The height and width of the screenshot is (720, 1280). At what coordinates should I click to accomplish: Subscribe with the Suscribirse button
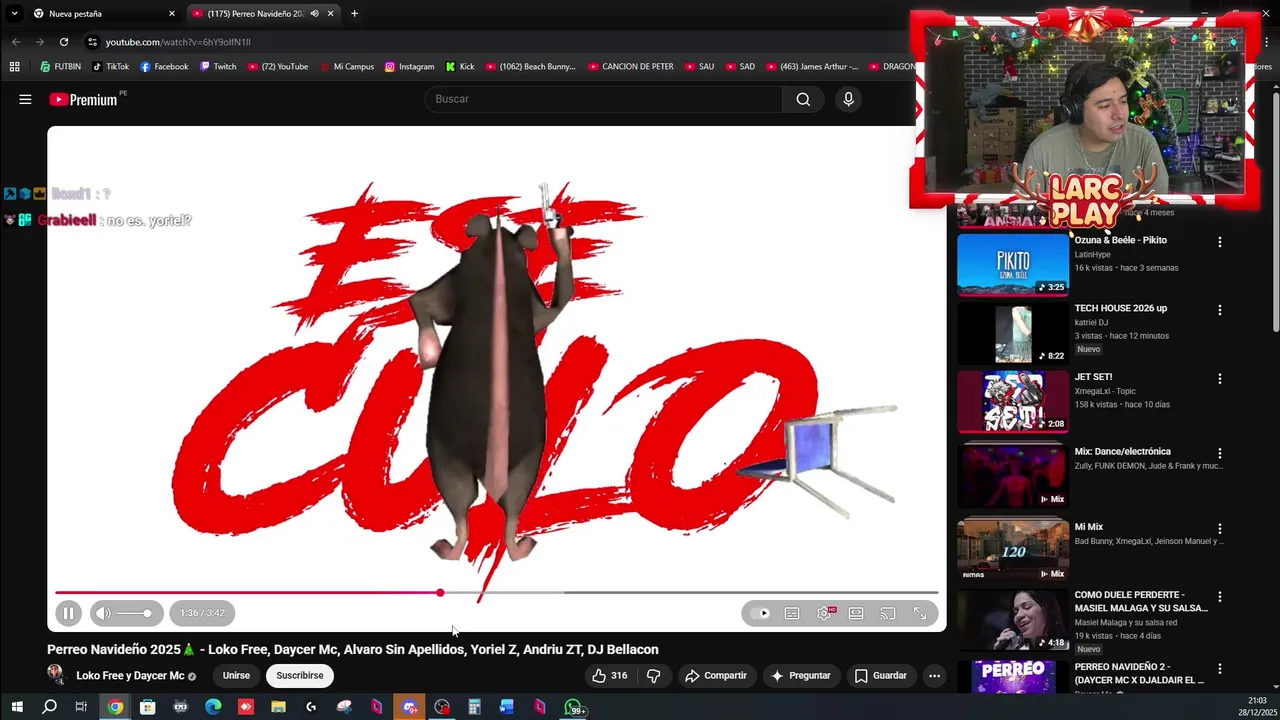click(300, 675)
